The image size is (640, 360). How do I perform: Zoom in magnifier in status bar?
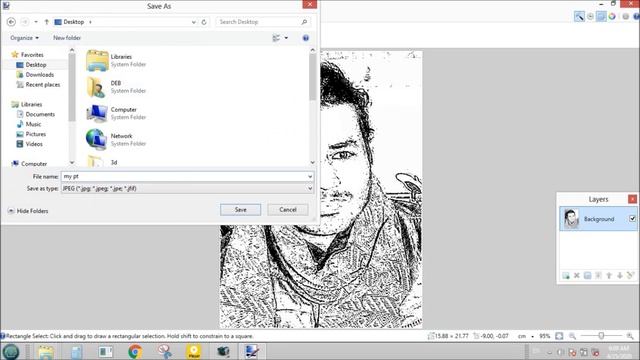point(630,336)
